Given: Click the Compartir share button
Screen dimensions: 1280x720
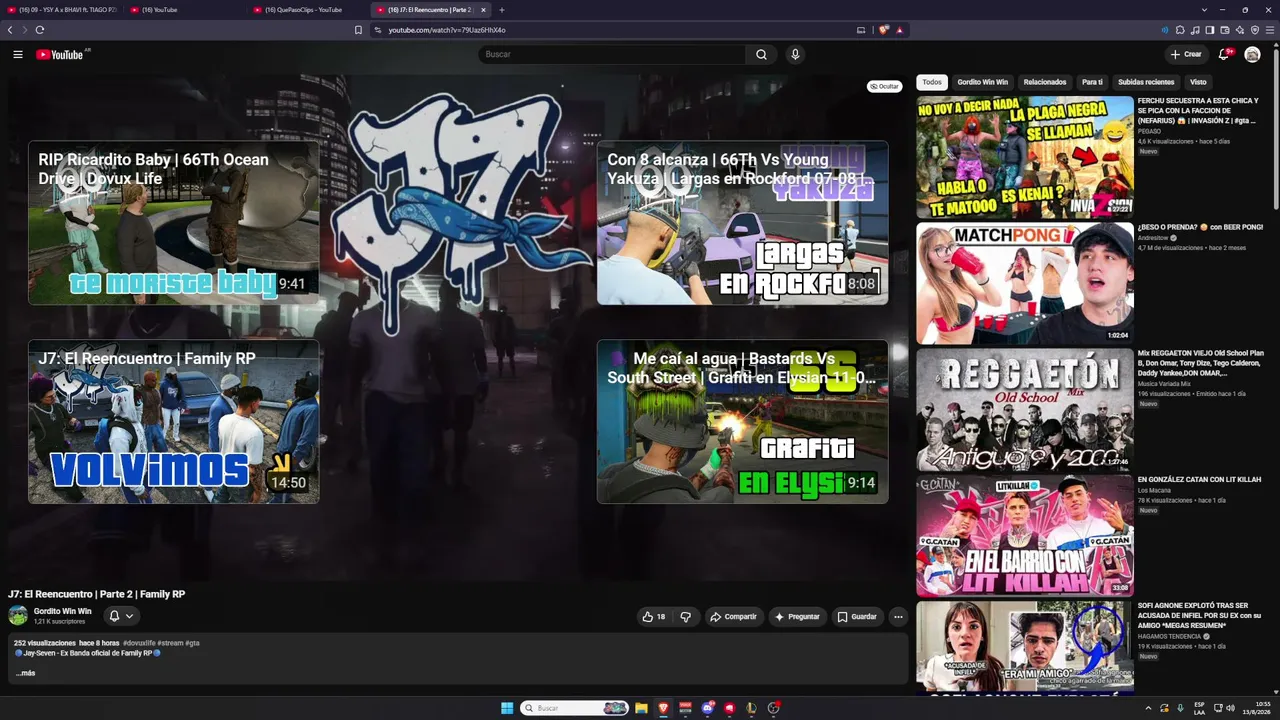Looking at the screenshot, I should [x=733, y=617].
